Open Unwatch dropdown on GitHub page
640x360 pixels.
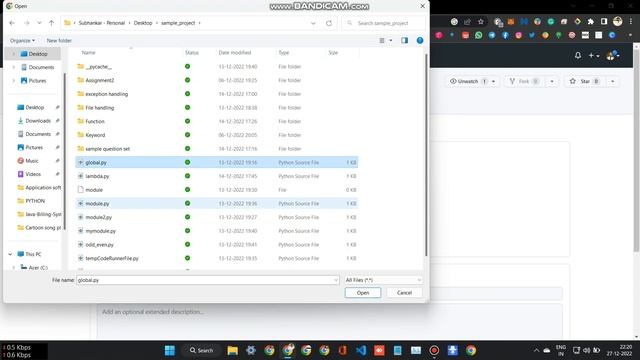point(493,81)
